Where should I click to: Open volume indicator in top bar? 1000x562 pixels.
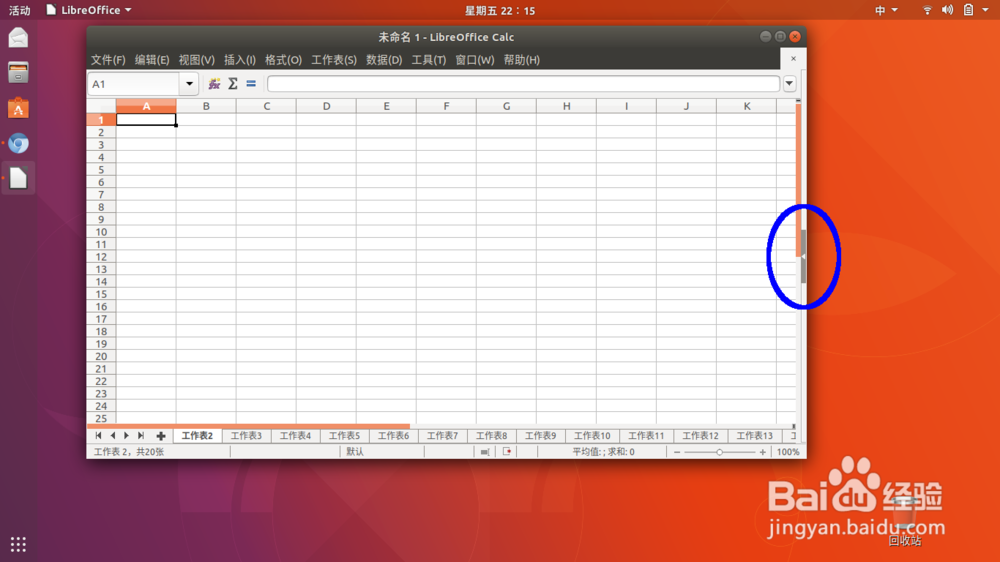tap(948, 10)
